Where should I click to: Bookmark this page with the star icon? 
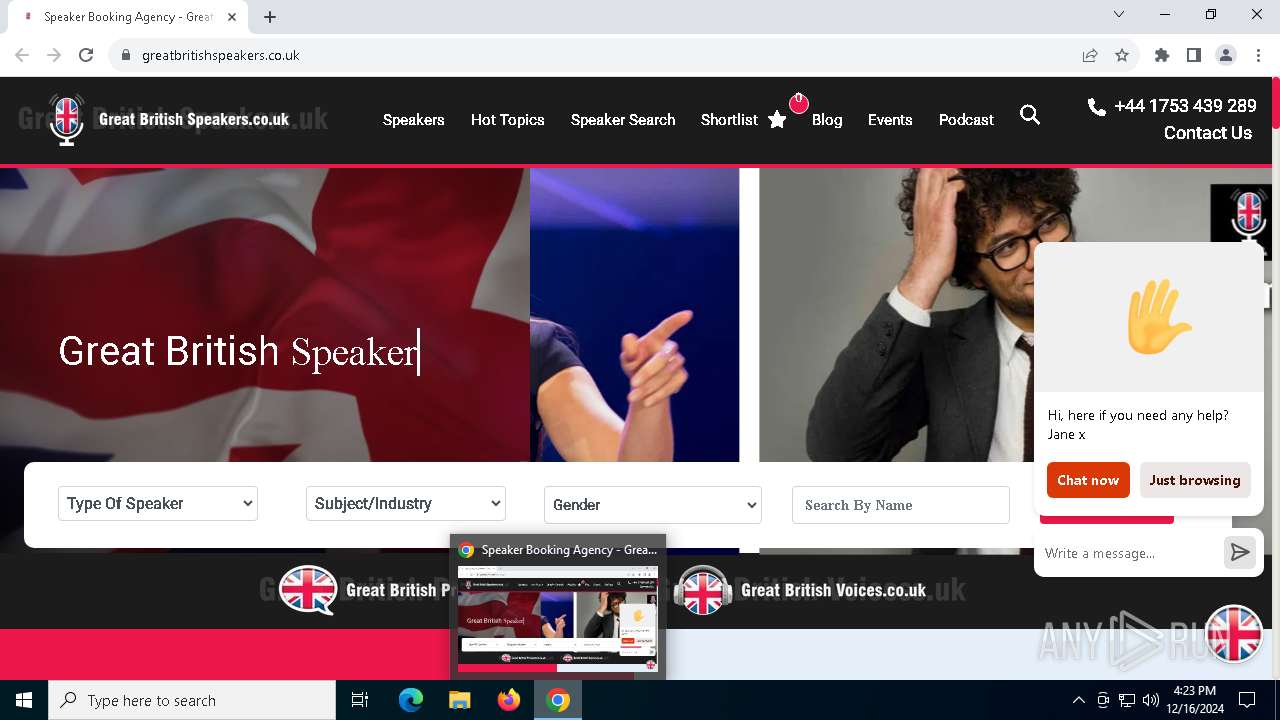click(x=1122, y=55)
